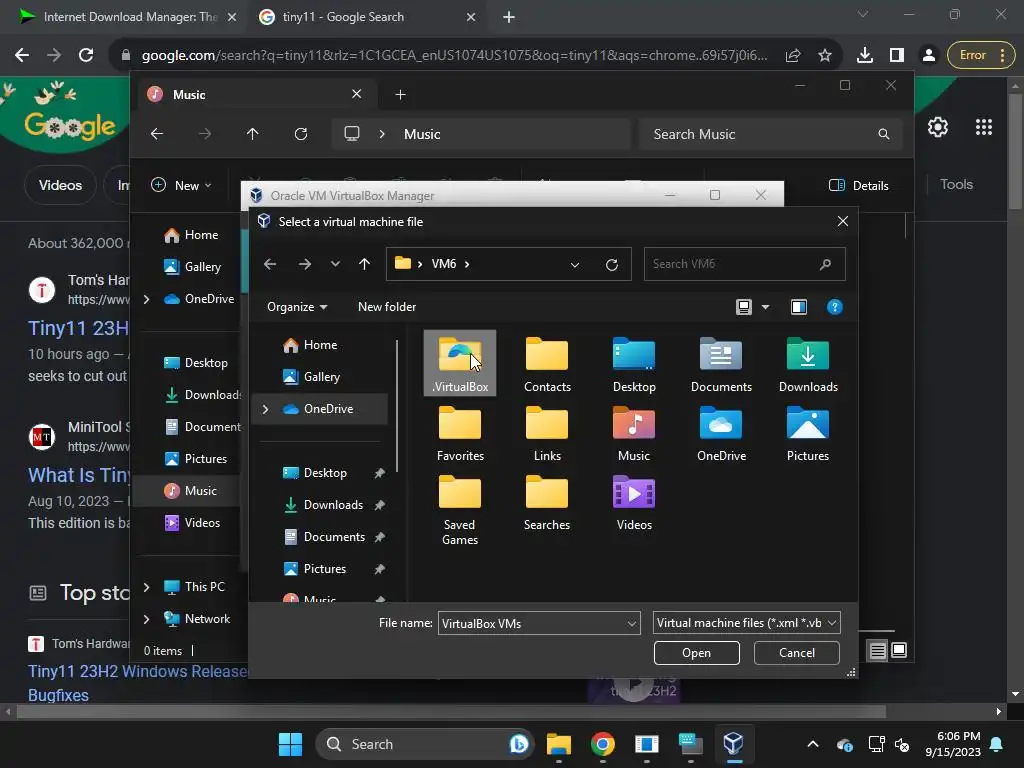Open the Favorites folder
Viewport: 1024px width, 768px height.
(x=460, y=432)
